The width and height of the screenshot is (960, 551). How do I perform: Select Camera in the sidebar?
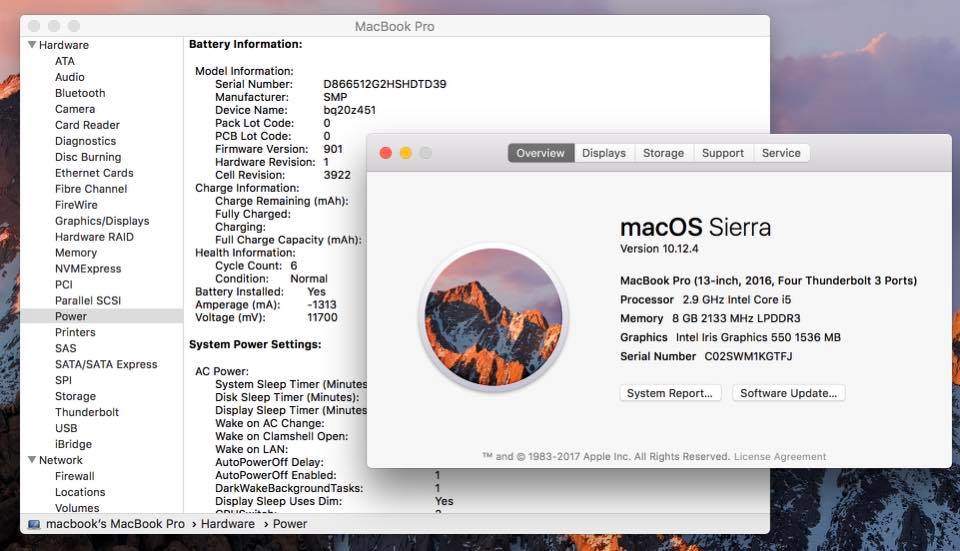click(75, 109)
